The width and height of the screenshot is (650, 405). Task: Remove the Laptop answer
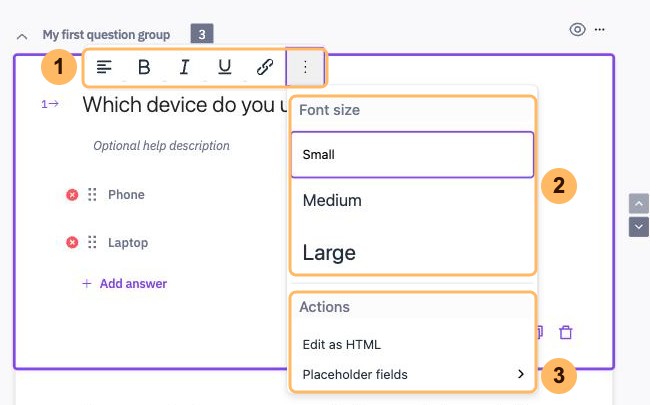pyautogui.click(x=72, y=242)
